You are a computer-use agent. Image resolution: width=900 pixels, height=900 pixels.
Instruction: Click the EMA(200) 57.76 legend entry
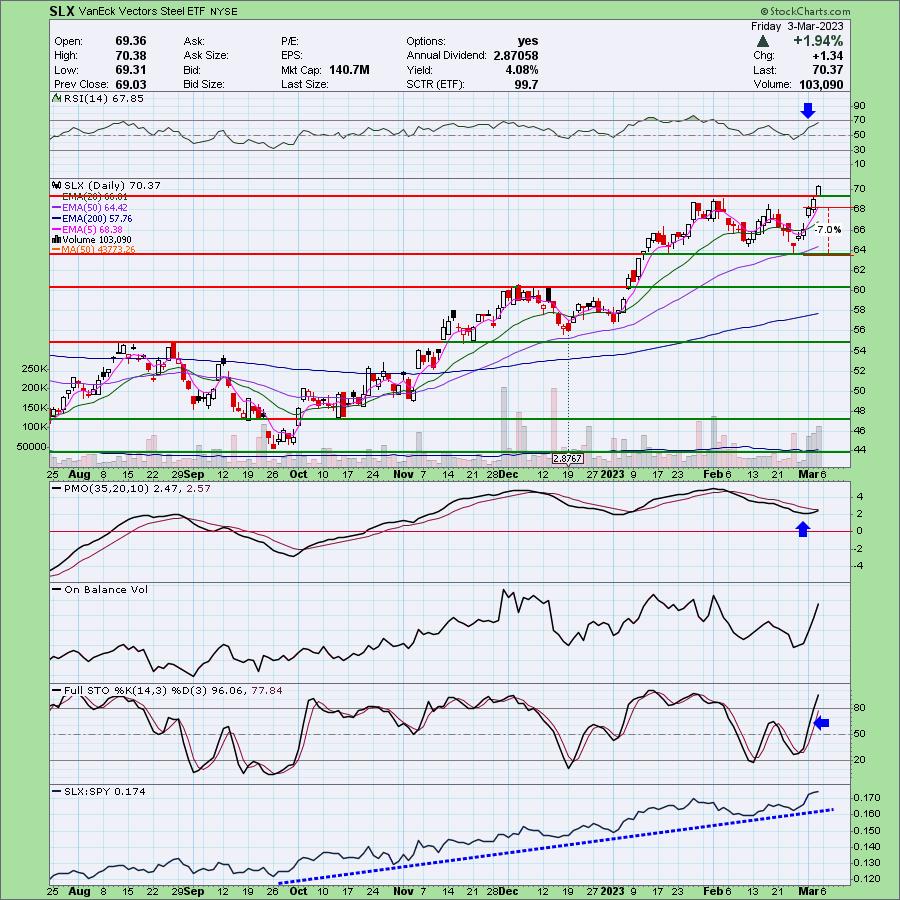pyautogui.click(x=97, y=218)
